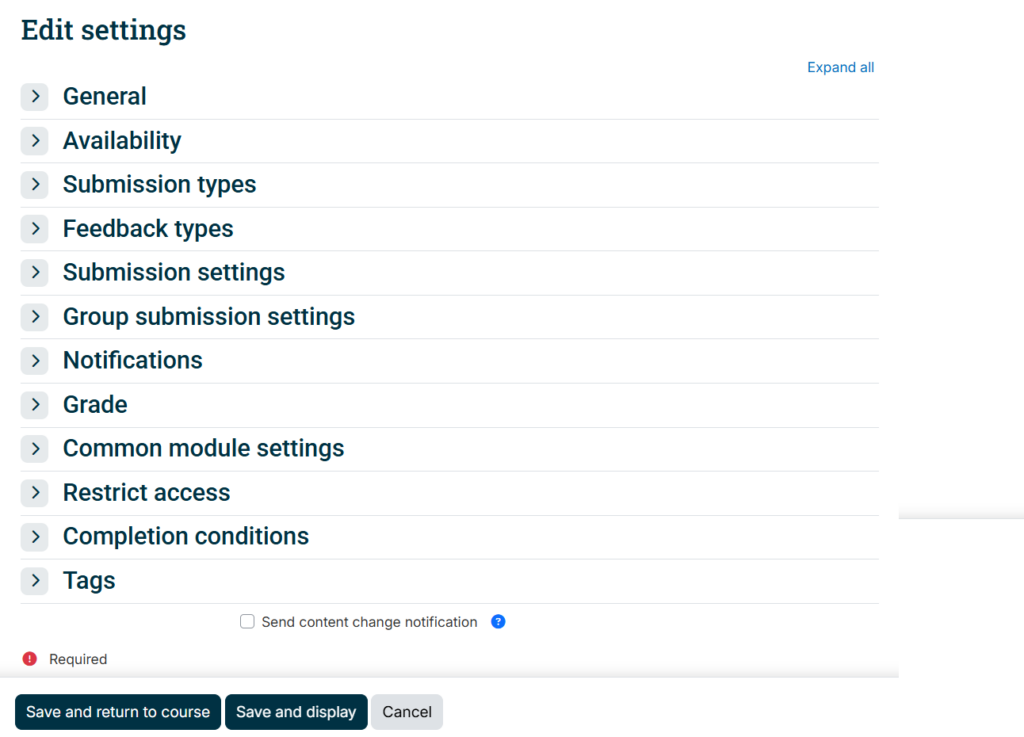Cancel editing the settings
This screenshot has width=1024, height=737.
(407, 712)
